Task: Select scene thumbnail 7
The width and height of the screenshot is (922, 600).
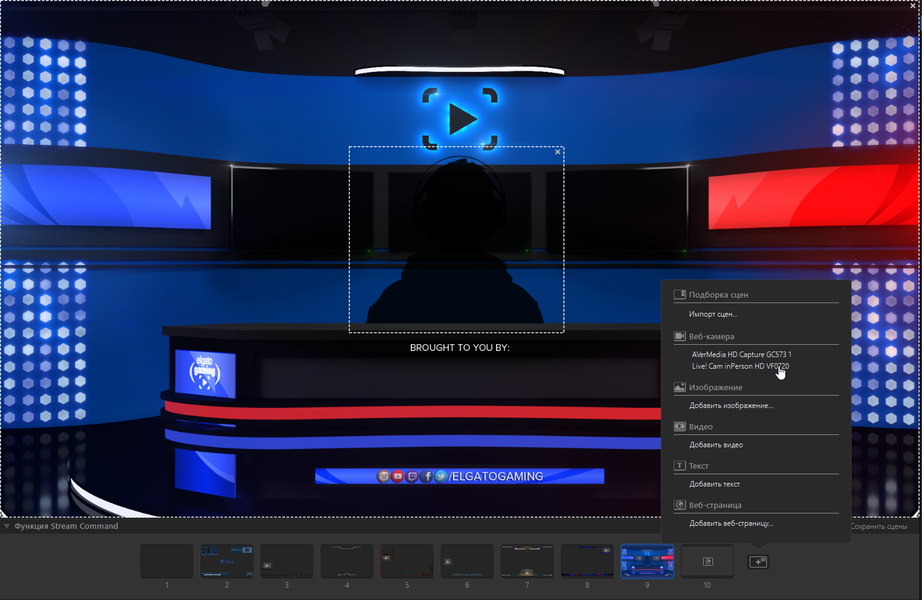Action: point(527,561)
